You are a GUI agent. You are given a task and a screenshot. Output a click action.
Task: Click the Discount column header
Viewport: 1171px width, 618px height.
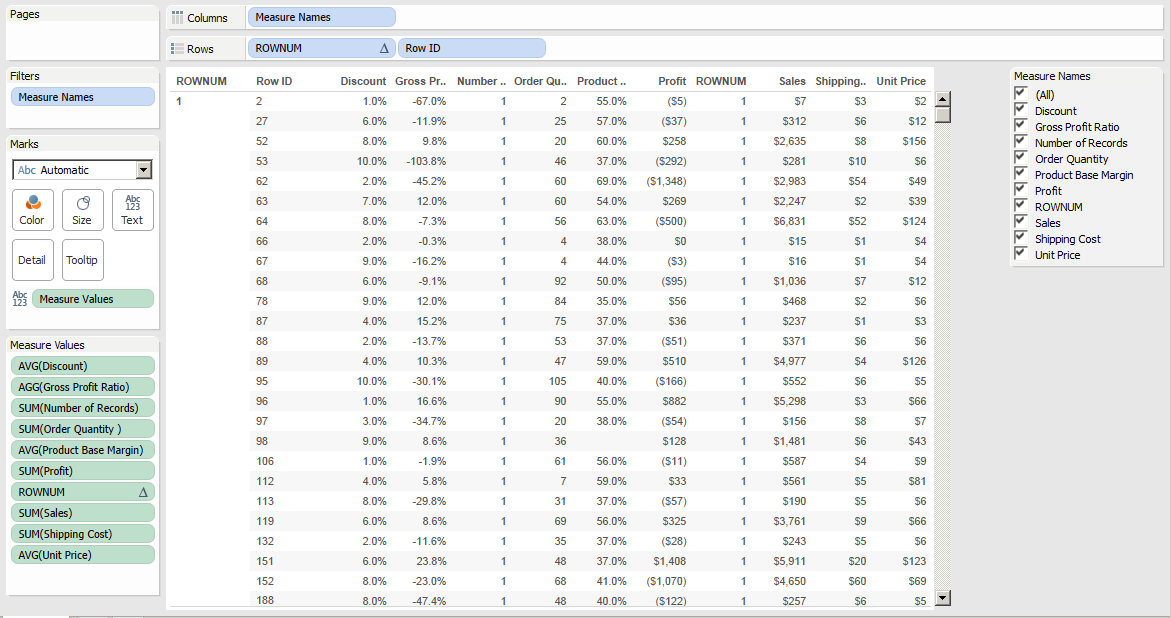click(x=363, y=81)
